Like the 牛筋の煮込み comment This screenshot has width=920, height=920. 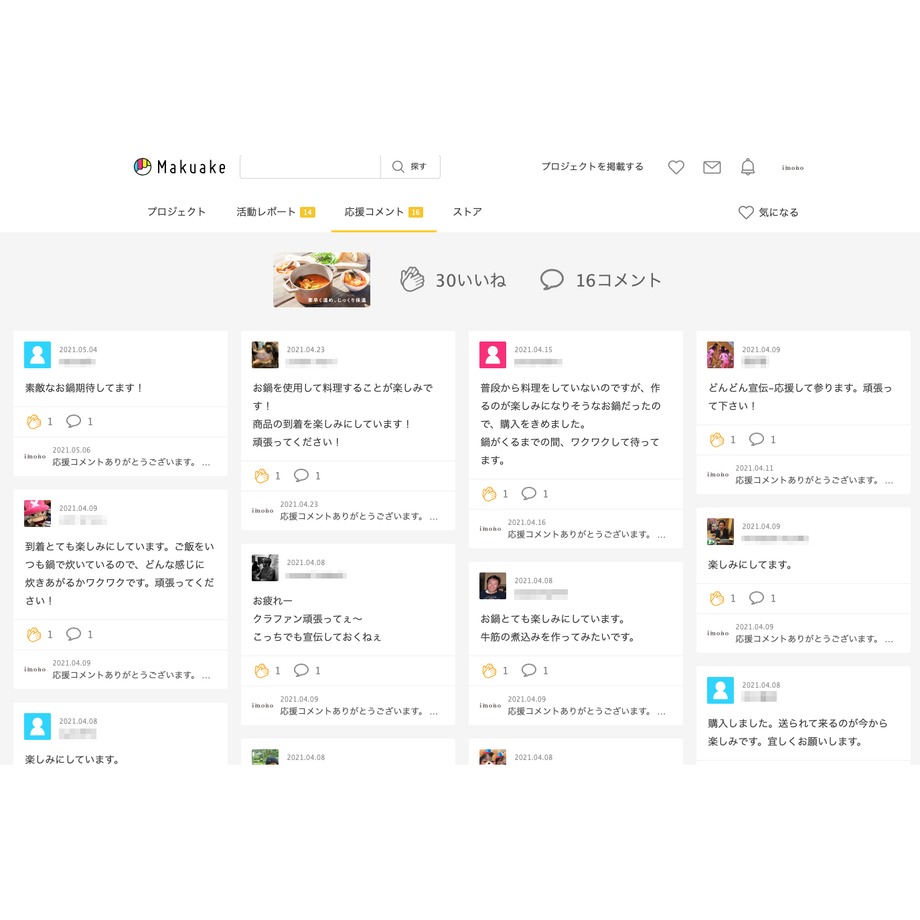click(489, 671)
